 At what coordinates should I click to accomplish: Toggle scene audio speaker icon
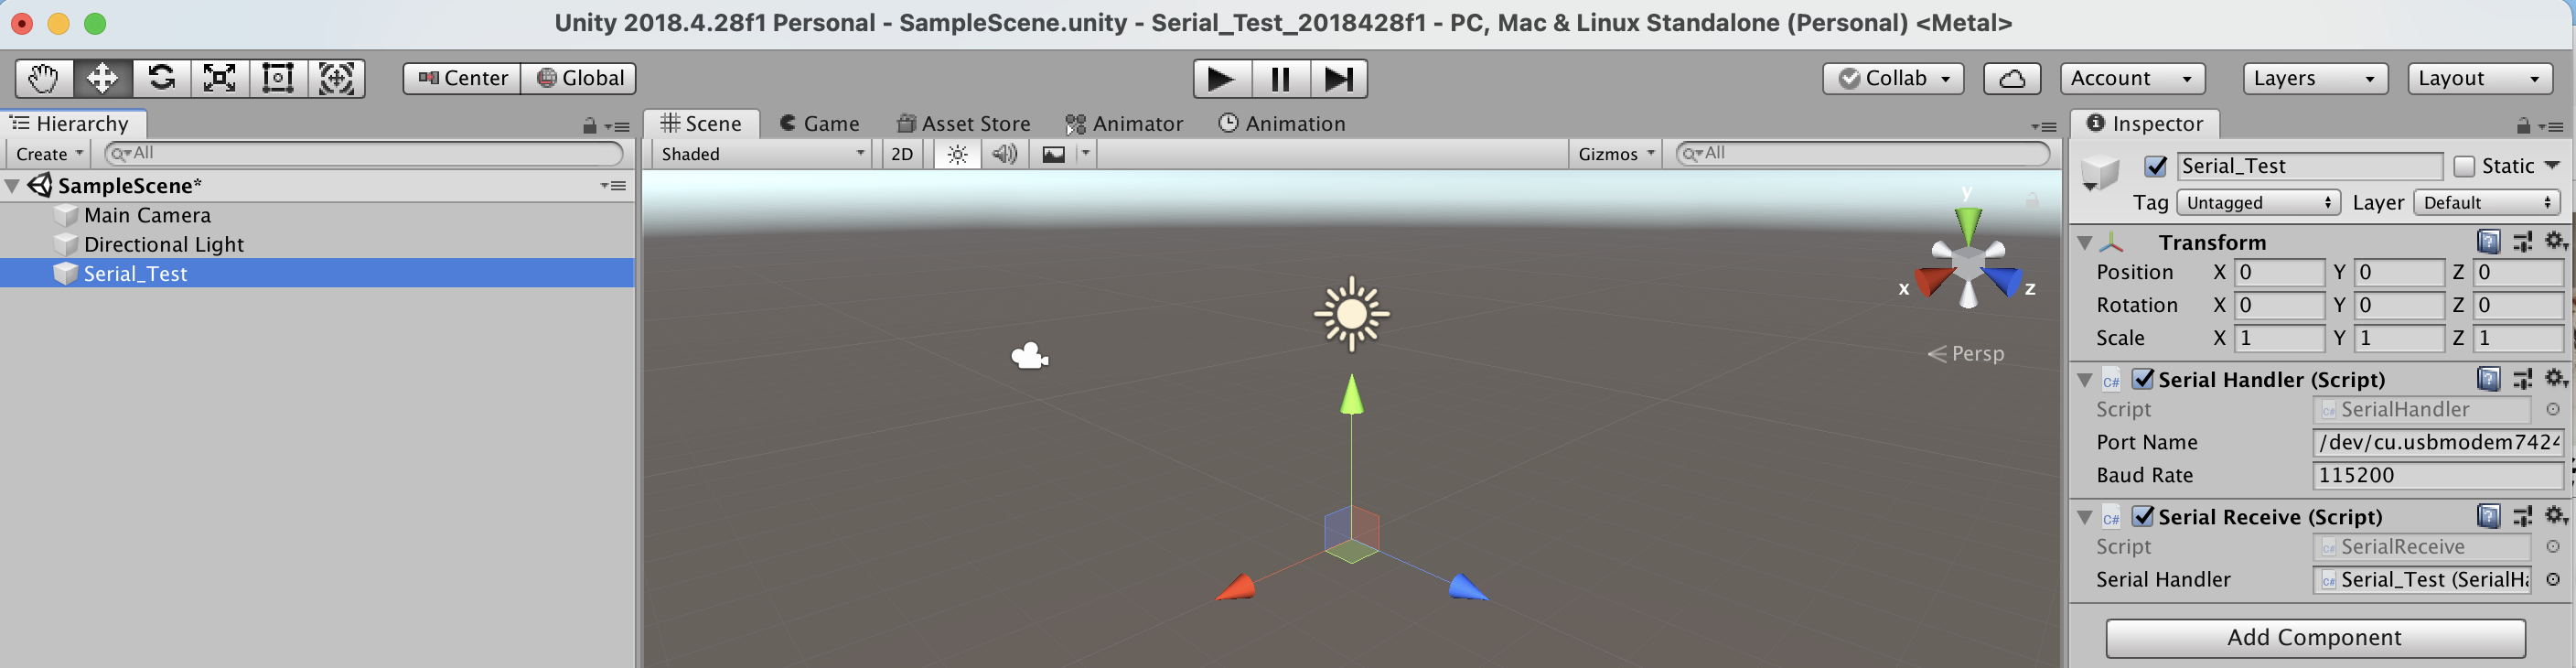coord(1004,154)
